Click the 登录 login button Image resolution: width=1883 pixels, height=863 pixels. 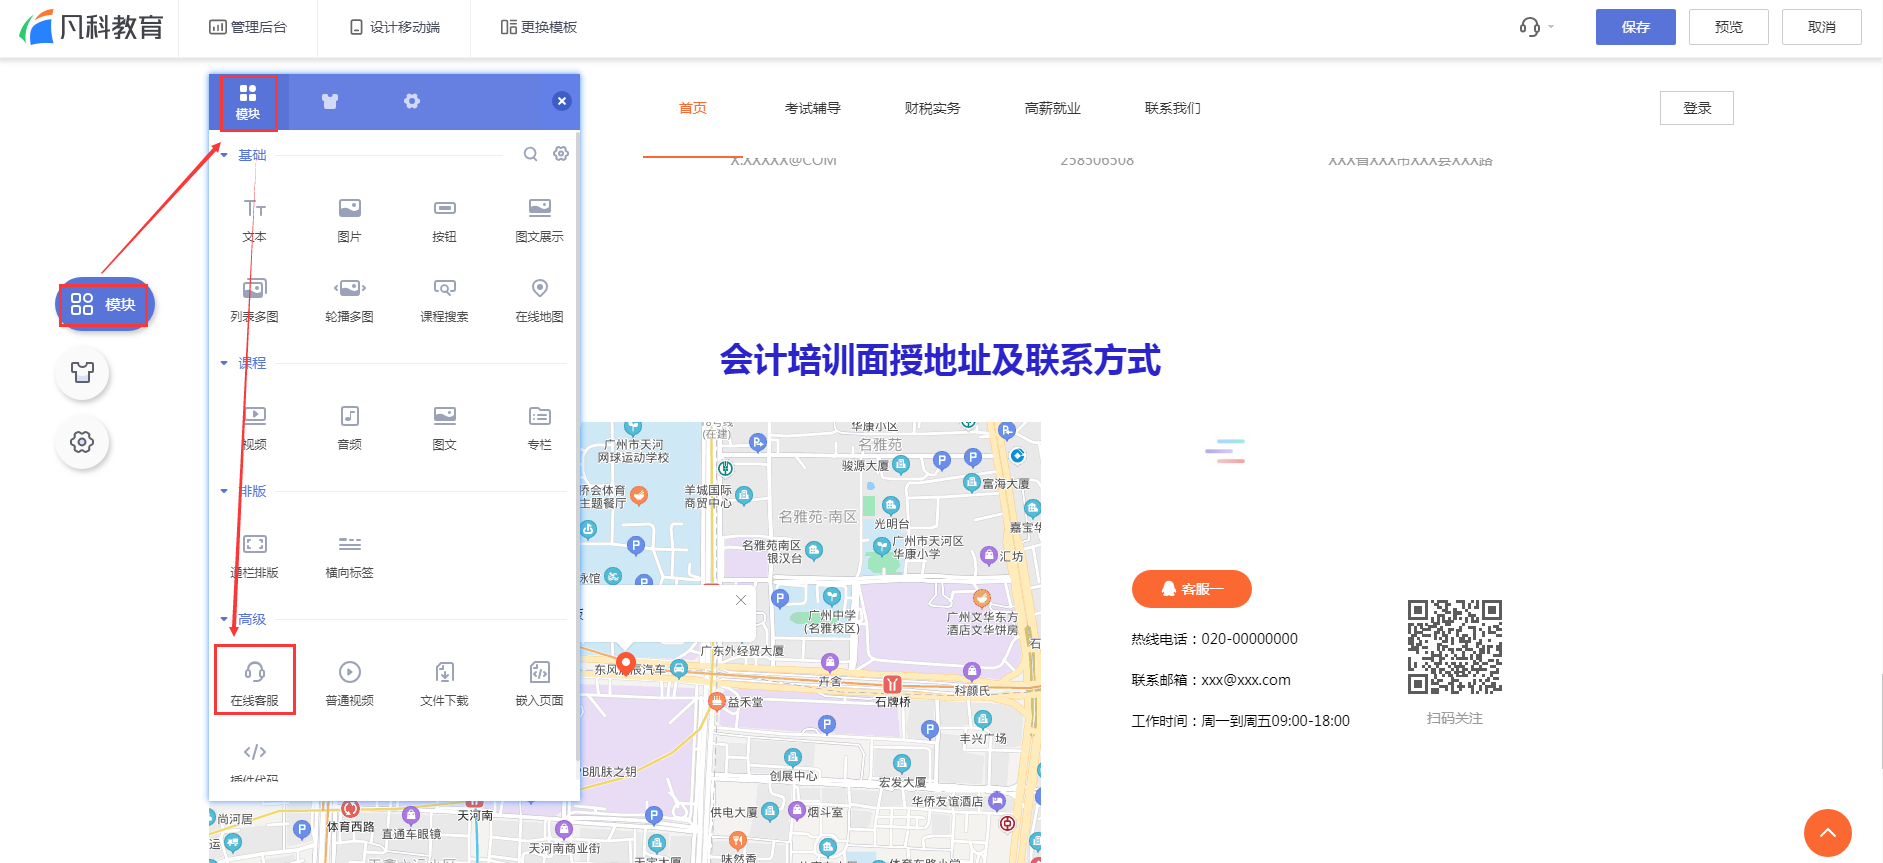point(1697,108)
